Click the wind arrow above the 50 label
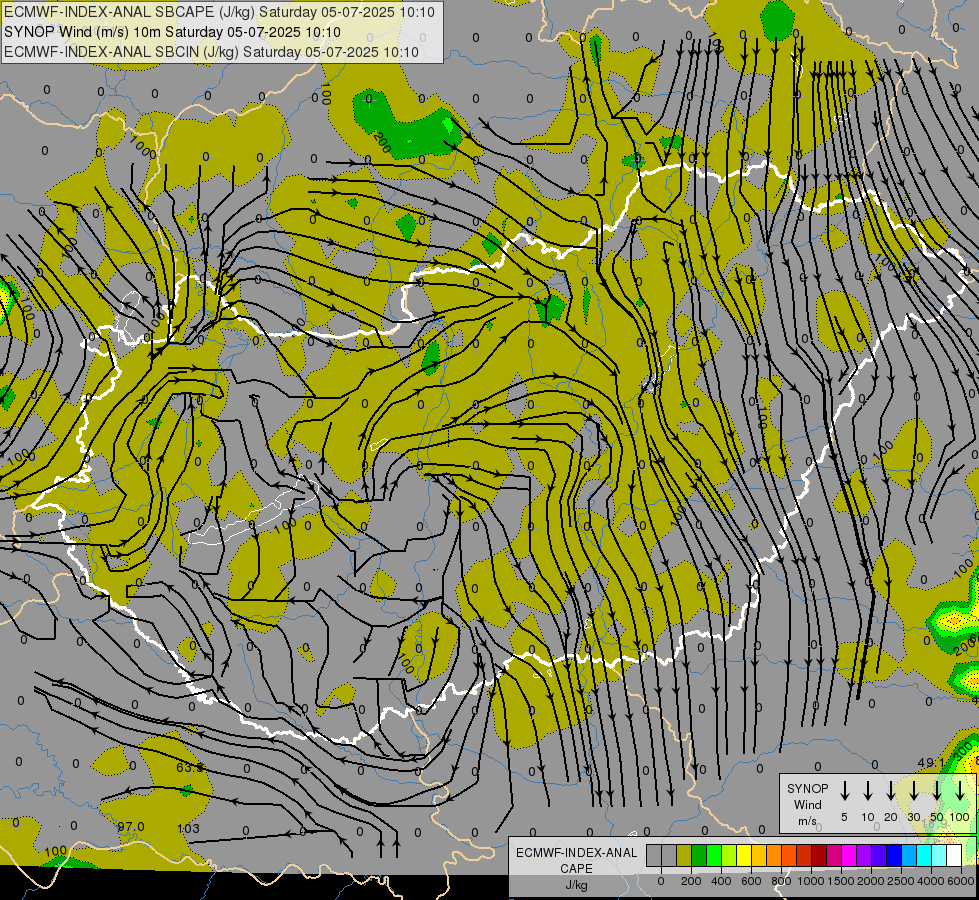979x900 pixels. tap(937, 790)
